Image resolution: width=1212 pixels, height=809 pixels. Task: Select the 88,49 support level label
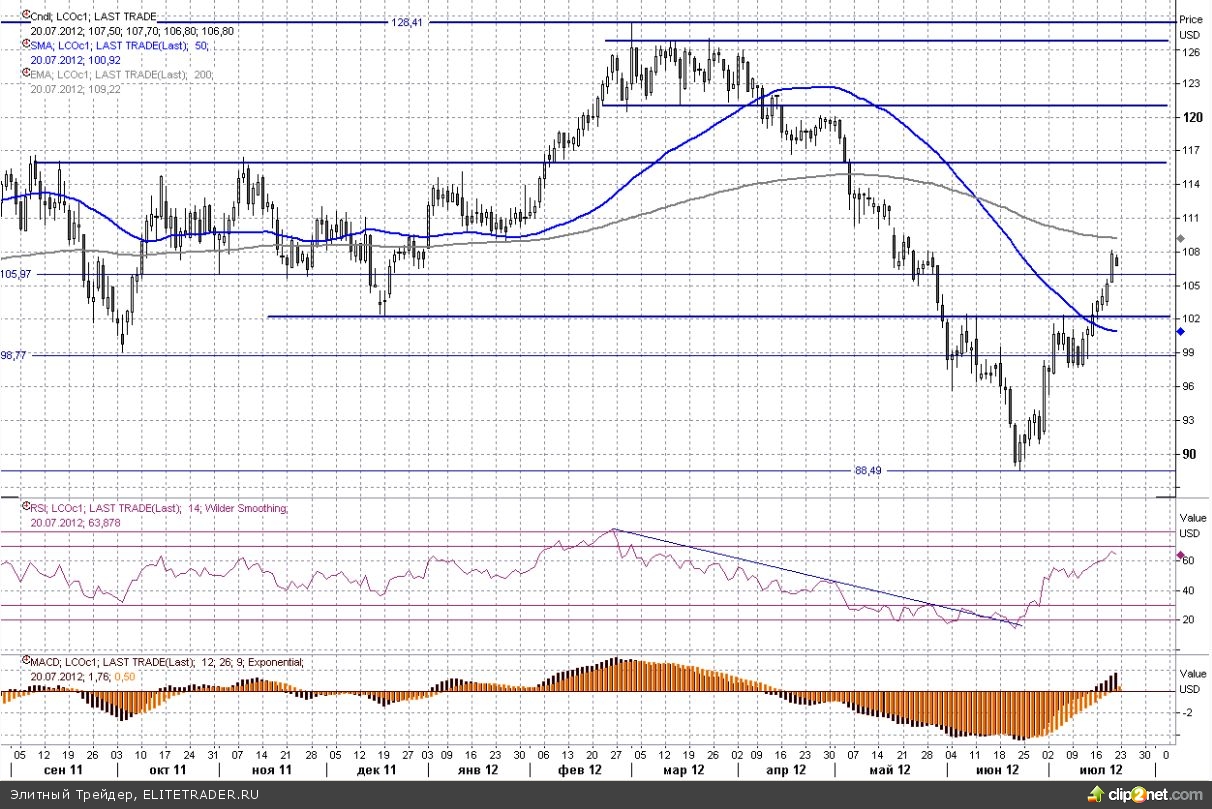pyautogui.click(x=871, y=472)
